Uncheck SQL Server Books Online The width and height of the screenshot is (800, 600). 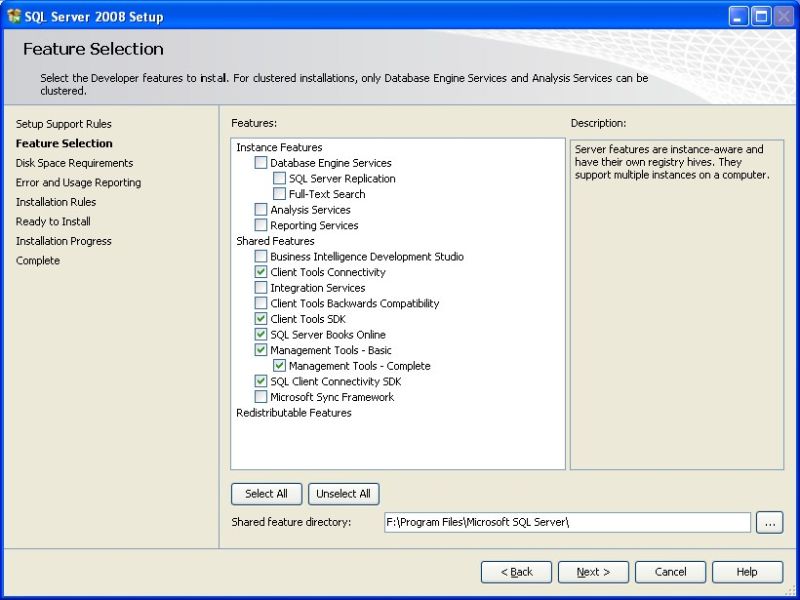(x=261, y=334)
